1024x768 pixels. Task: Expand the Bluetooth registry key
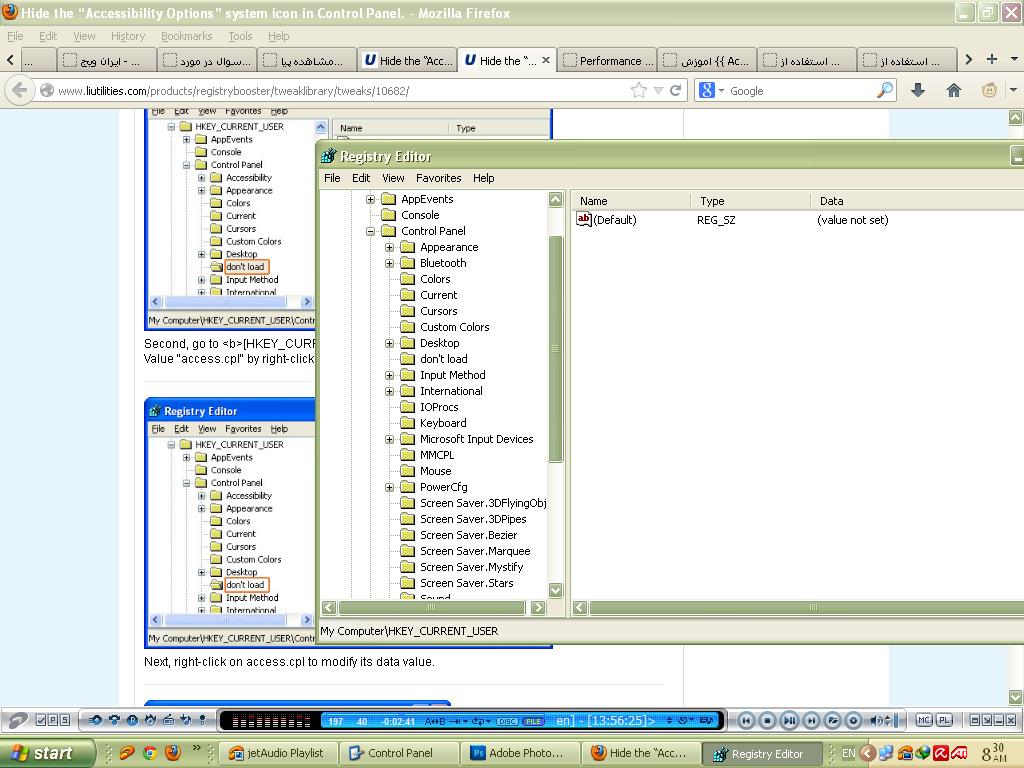pyautogui.click(x=389, y=263)
